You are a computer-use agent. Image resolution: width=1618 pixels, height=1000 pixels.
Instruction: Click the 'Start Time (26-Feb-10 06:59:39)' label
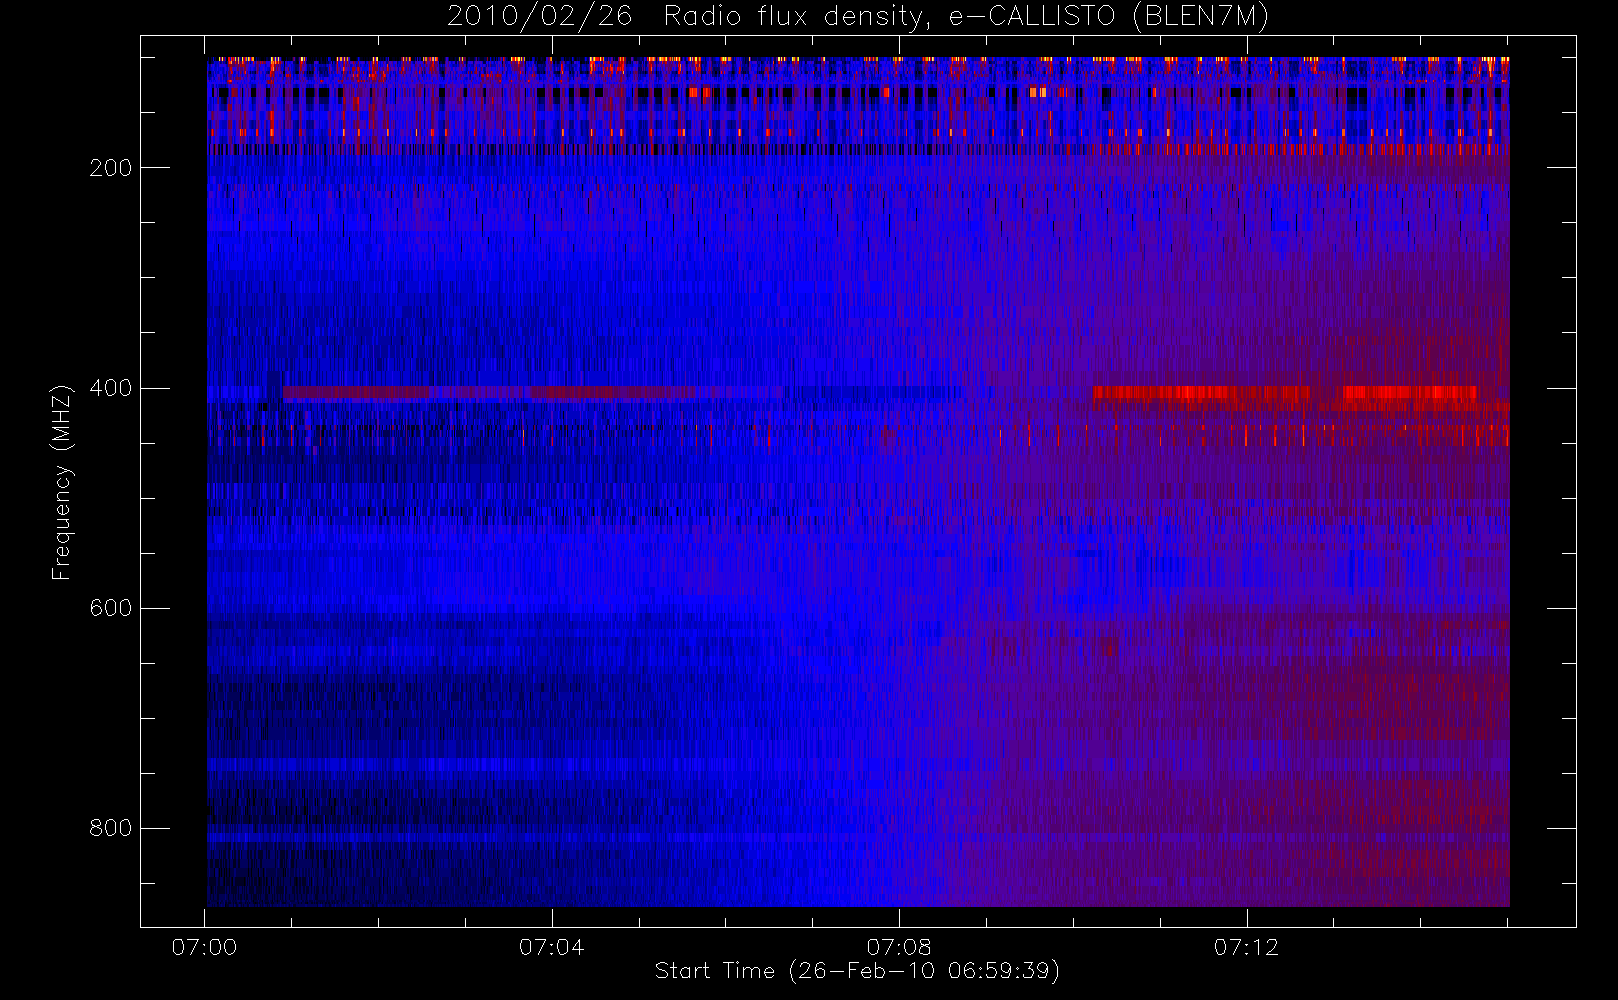pyautogui.click(x=857, y=971)
